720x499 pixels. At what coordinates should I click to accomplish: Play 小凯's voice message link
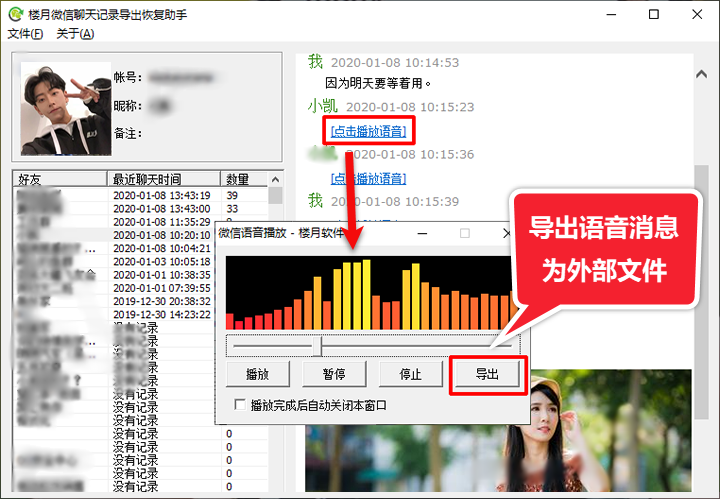point(368,131)
